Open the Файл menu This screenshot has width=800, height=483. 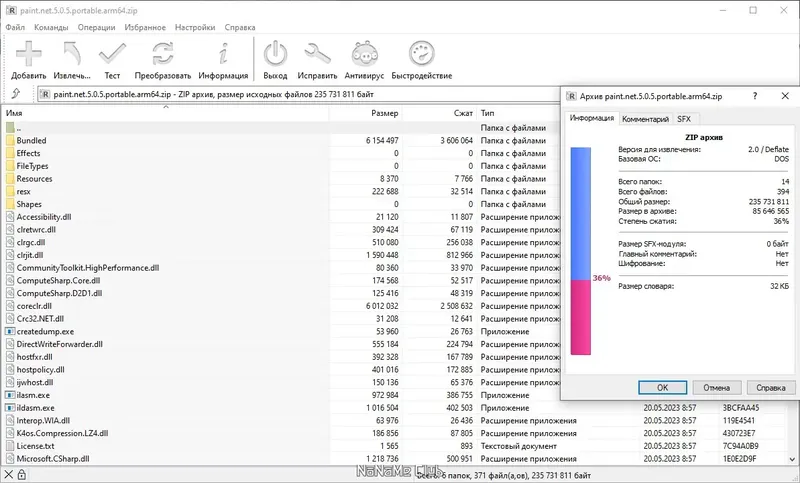coord(15,28)
